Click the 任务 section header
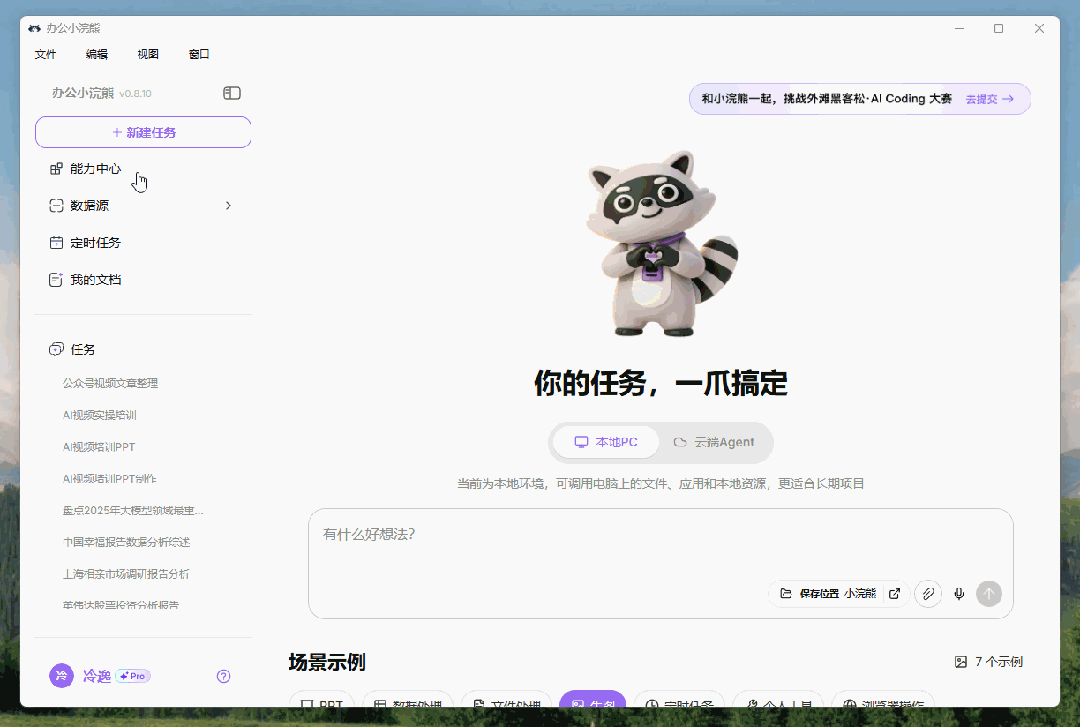Image resolution: width=1080 pixels, height=727 pixels. [72, 349]
